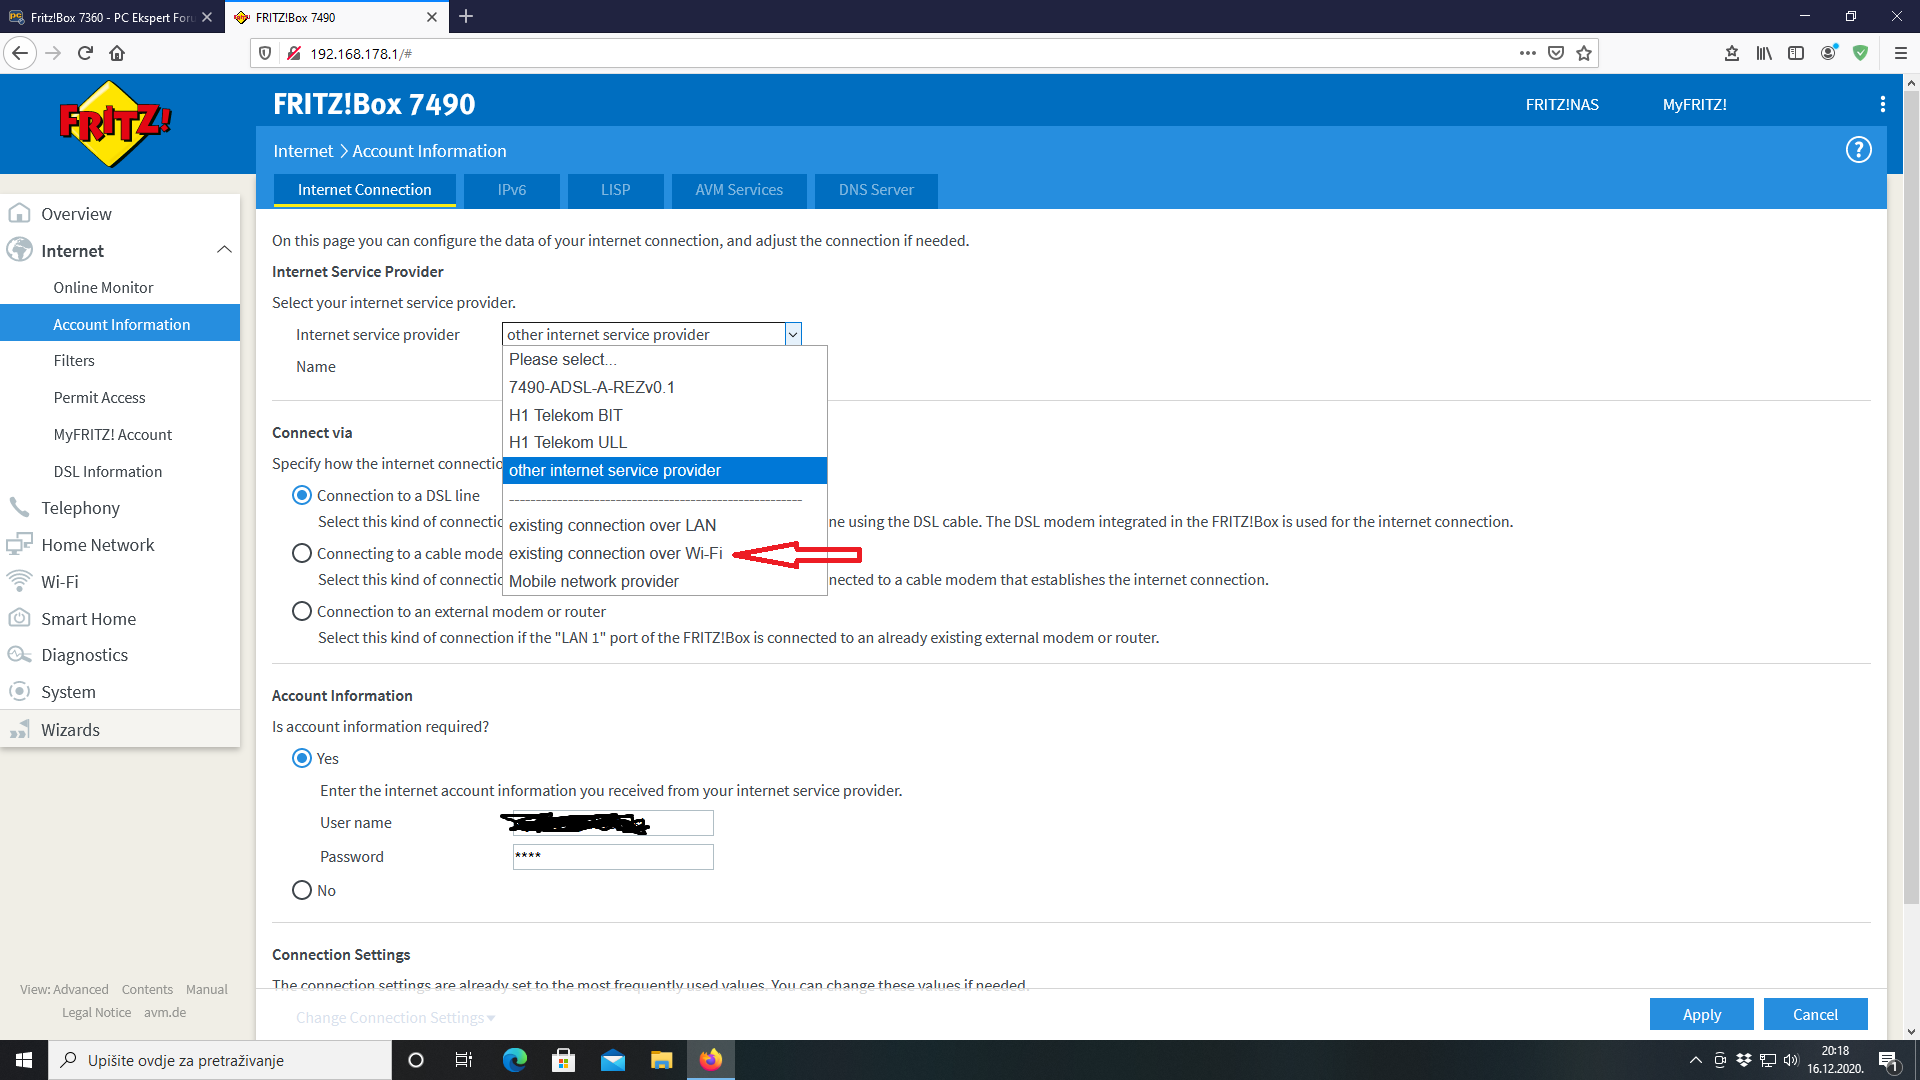Open the Legal Notice link
Screen dimensions: 1920x1080
pyautogui.click(x=96, y=1012)
